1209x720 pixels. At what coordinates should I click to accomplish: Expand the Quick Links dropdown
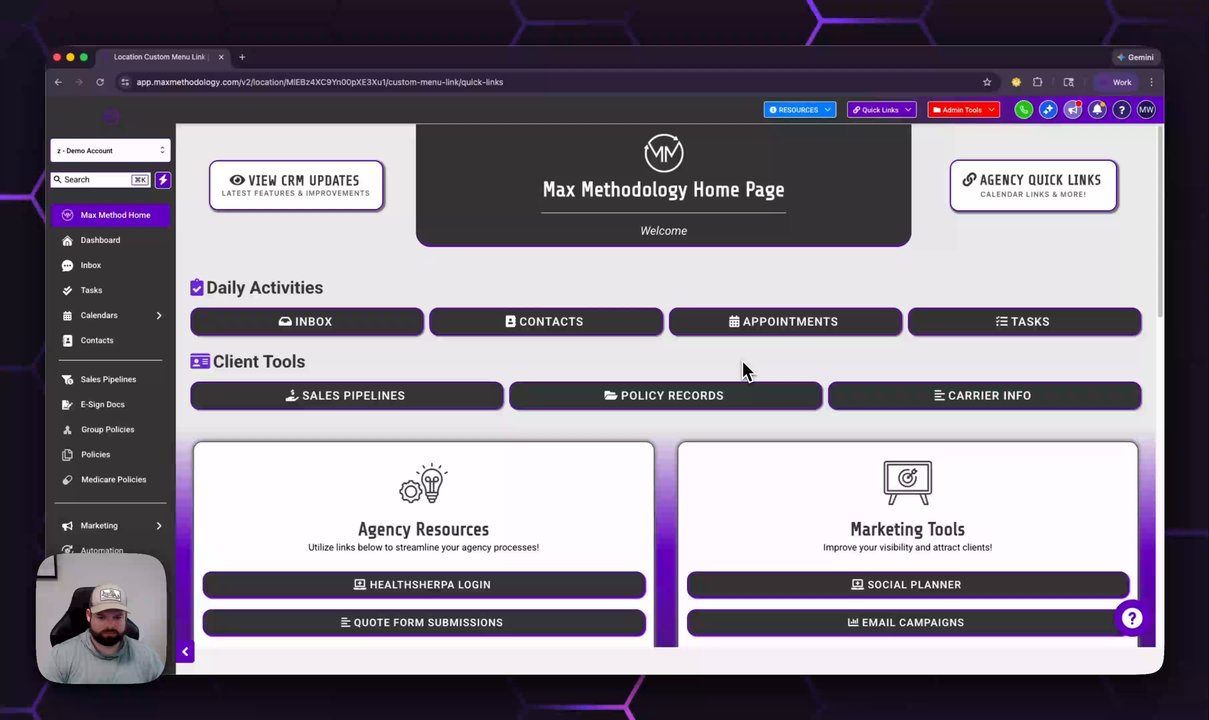881,110
